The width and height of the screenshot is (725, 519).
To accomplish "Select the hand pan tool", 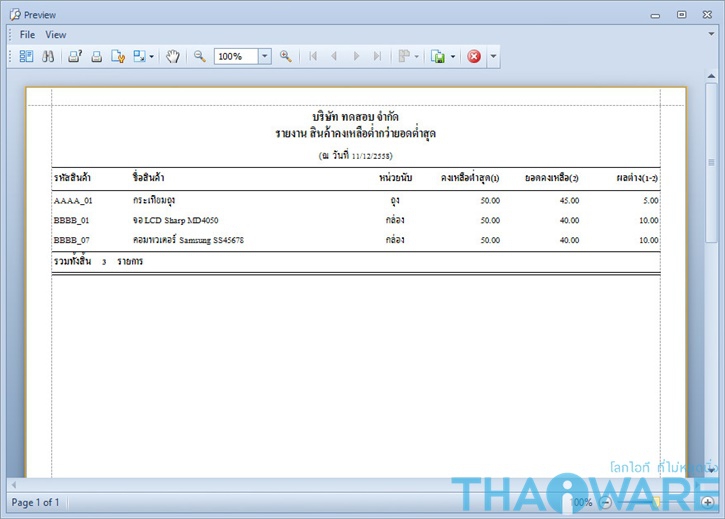I will [x=172, y=56].
